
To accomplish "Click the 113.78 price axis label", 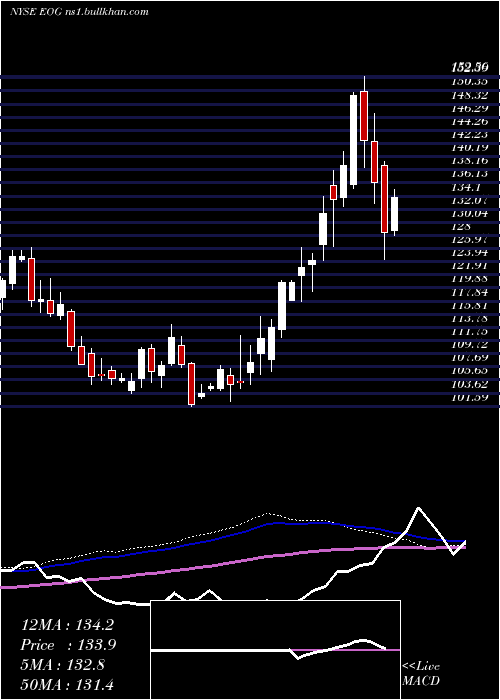I will 469,318.
